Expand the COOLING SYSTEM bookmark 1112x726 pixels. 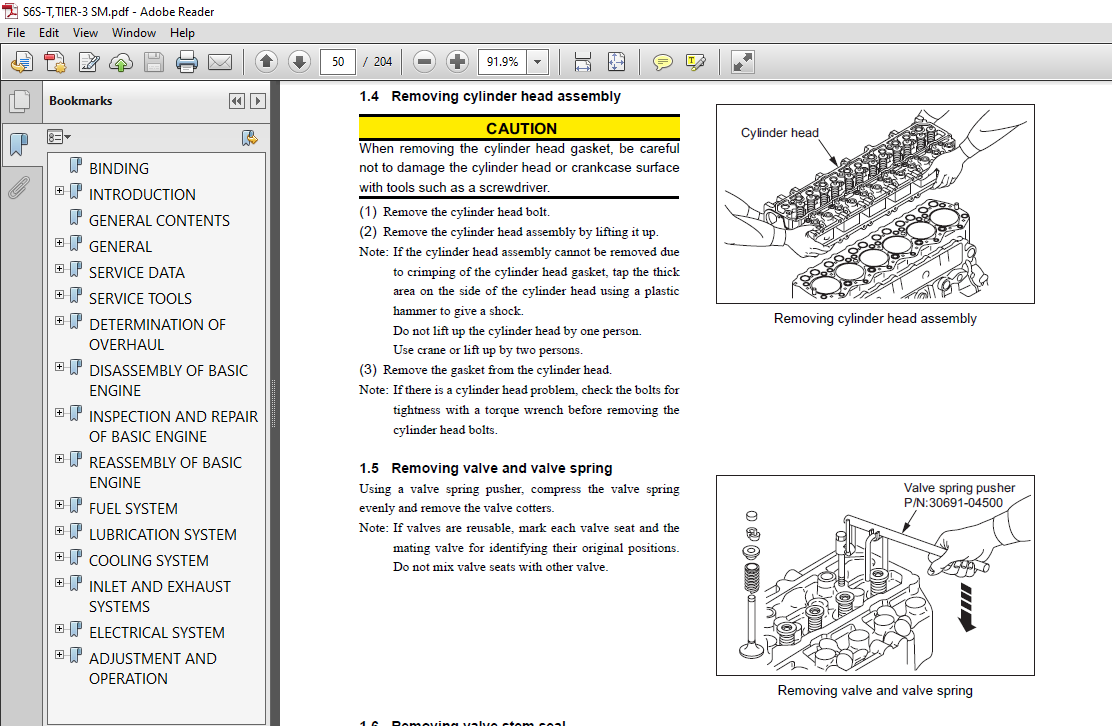tap(60, 557)
